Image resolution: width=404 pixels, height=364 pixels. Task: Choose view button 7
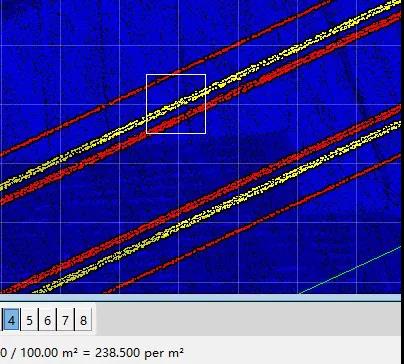coord(65,320)
